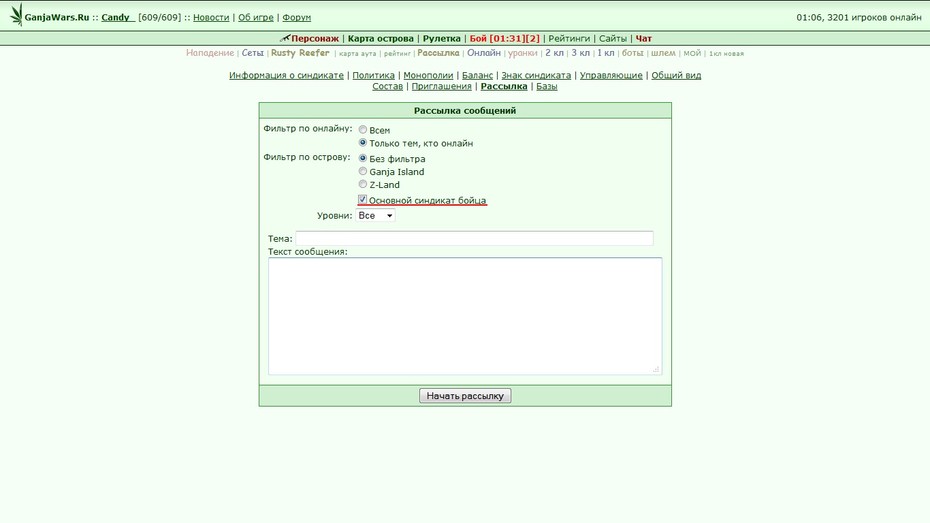Click the 'мой' quick link
930x523 pixels.
coord(692,53)
